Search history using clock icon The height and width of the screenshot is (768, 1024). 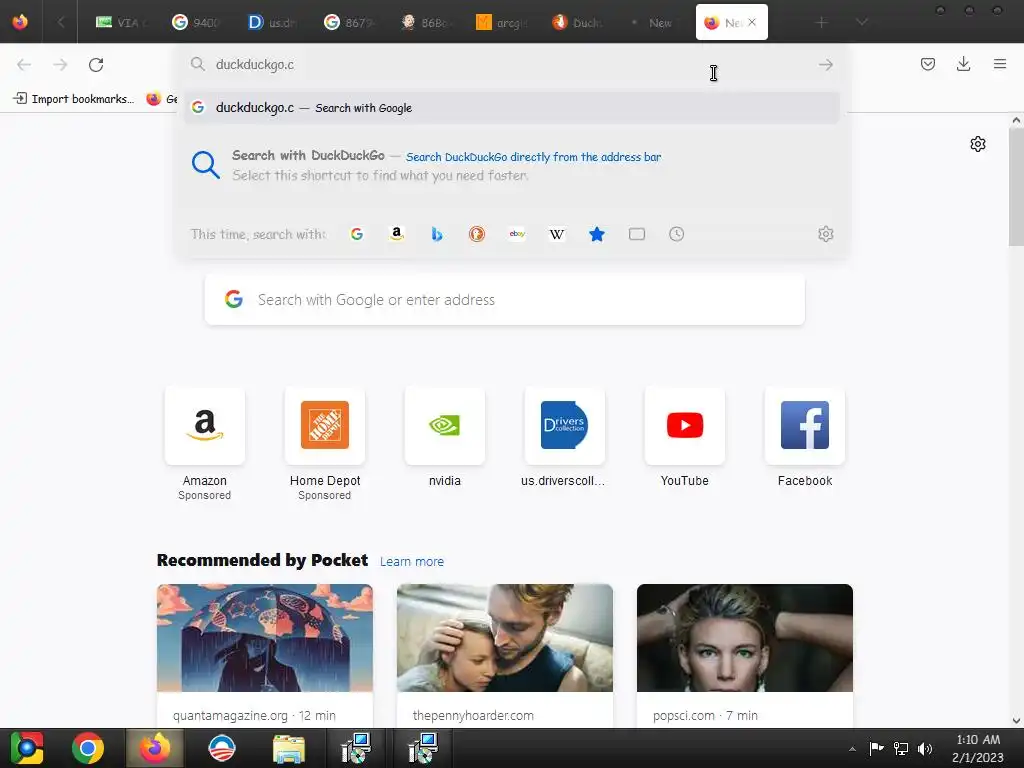coord(677,234)
